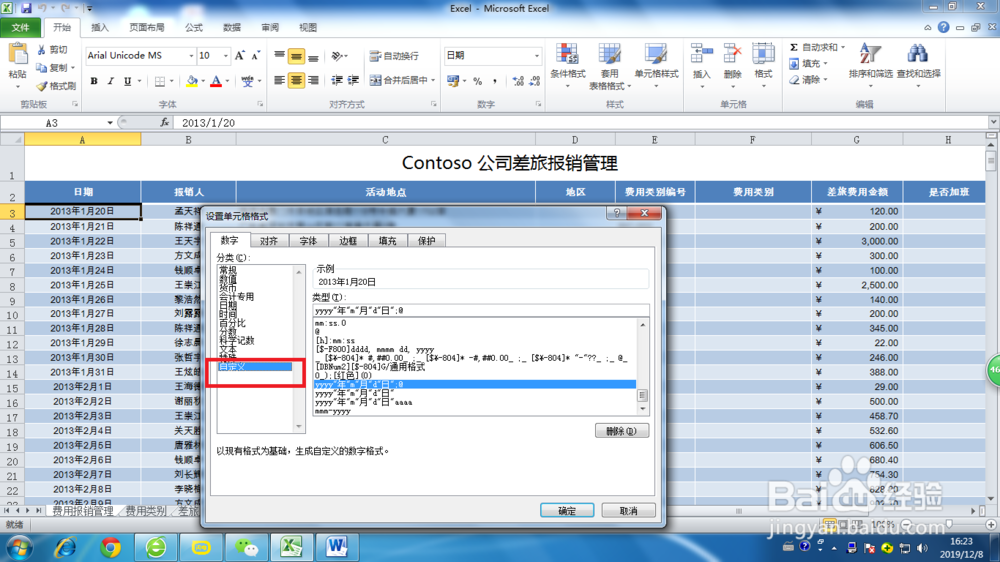Open the 文件 File tab
The image size is (1000, 562).
[20, 27]
